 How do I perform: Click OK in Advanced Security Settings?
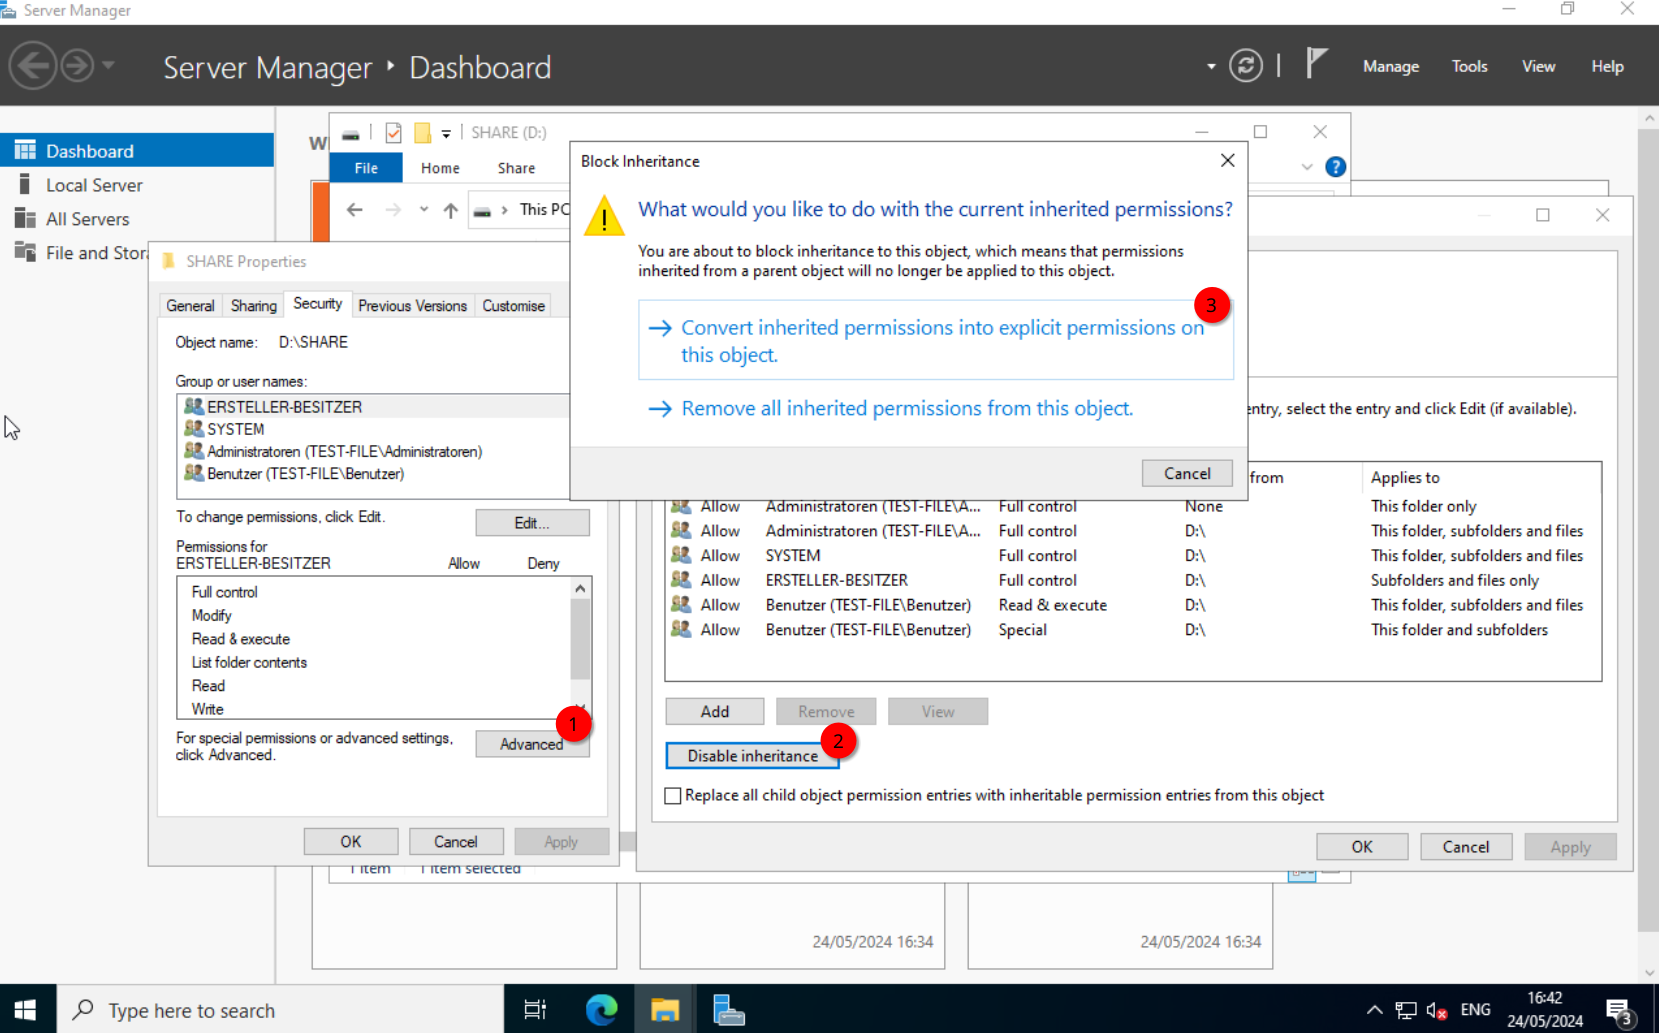coord(1362,847)
